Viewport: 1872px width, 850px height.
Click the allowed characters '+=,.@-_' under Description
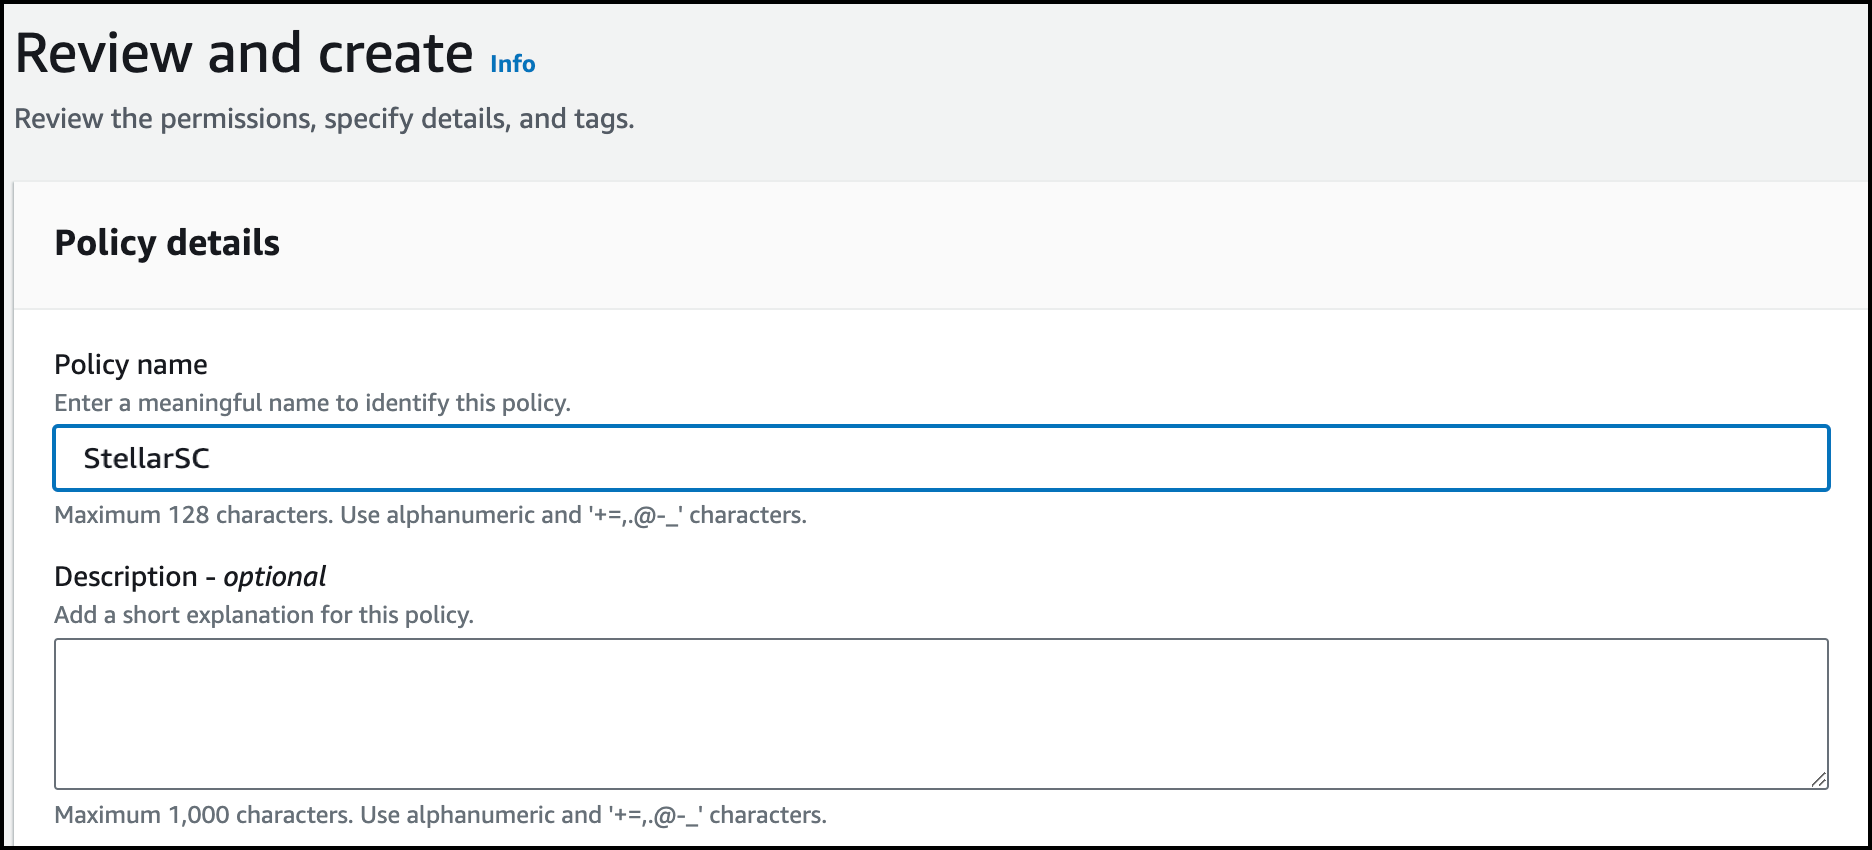click(655, 815)
